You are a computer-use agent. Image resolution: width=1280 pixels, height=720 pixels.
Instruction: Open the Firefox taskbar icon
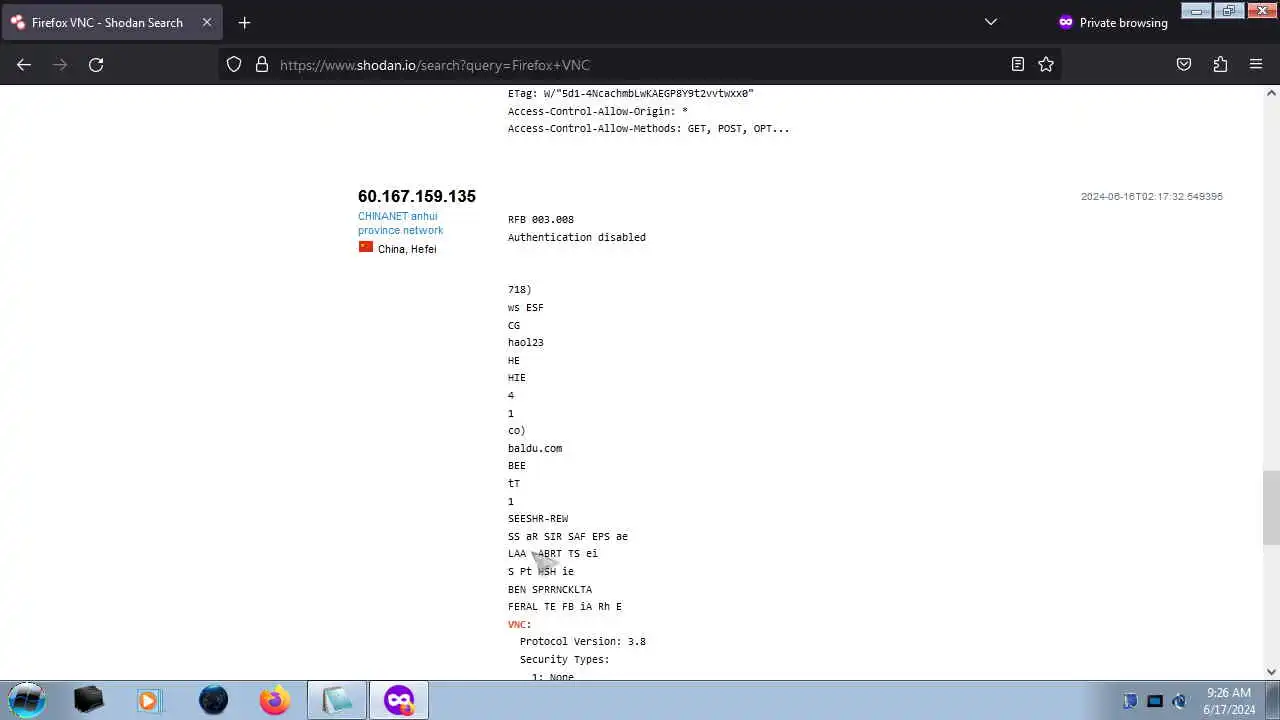(274, 700)
